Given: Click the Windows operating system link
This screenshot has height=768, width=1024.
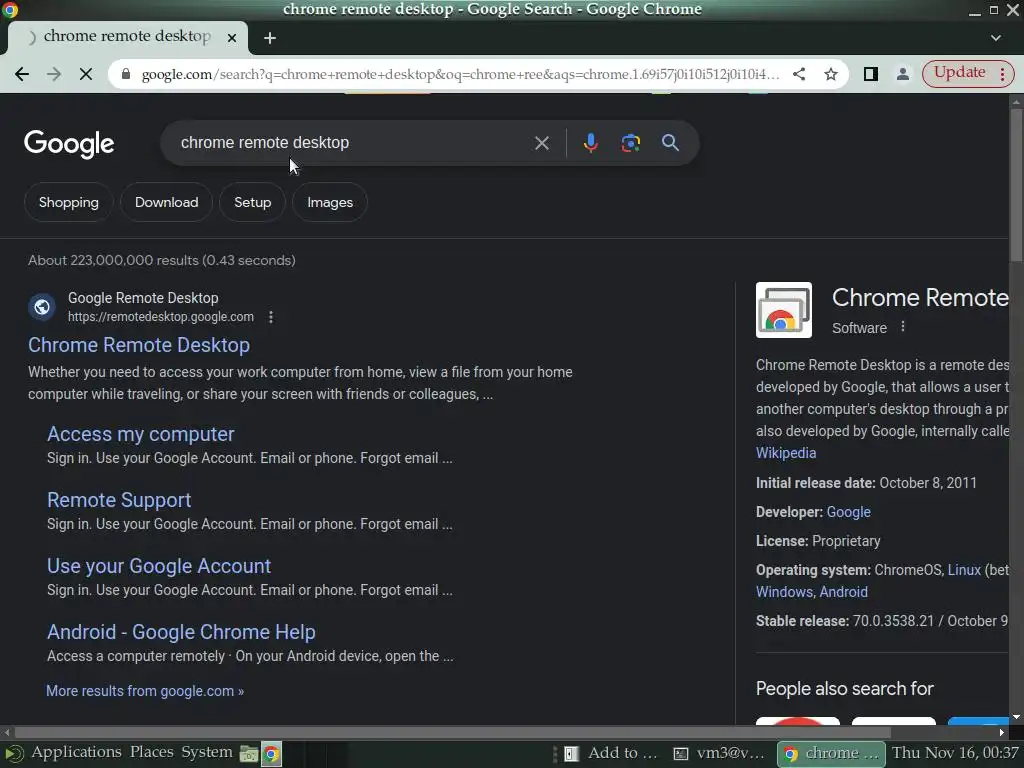Looking at the screenshot, I should [x=784, y=592].
